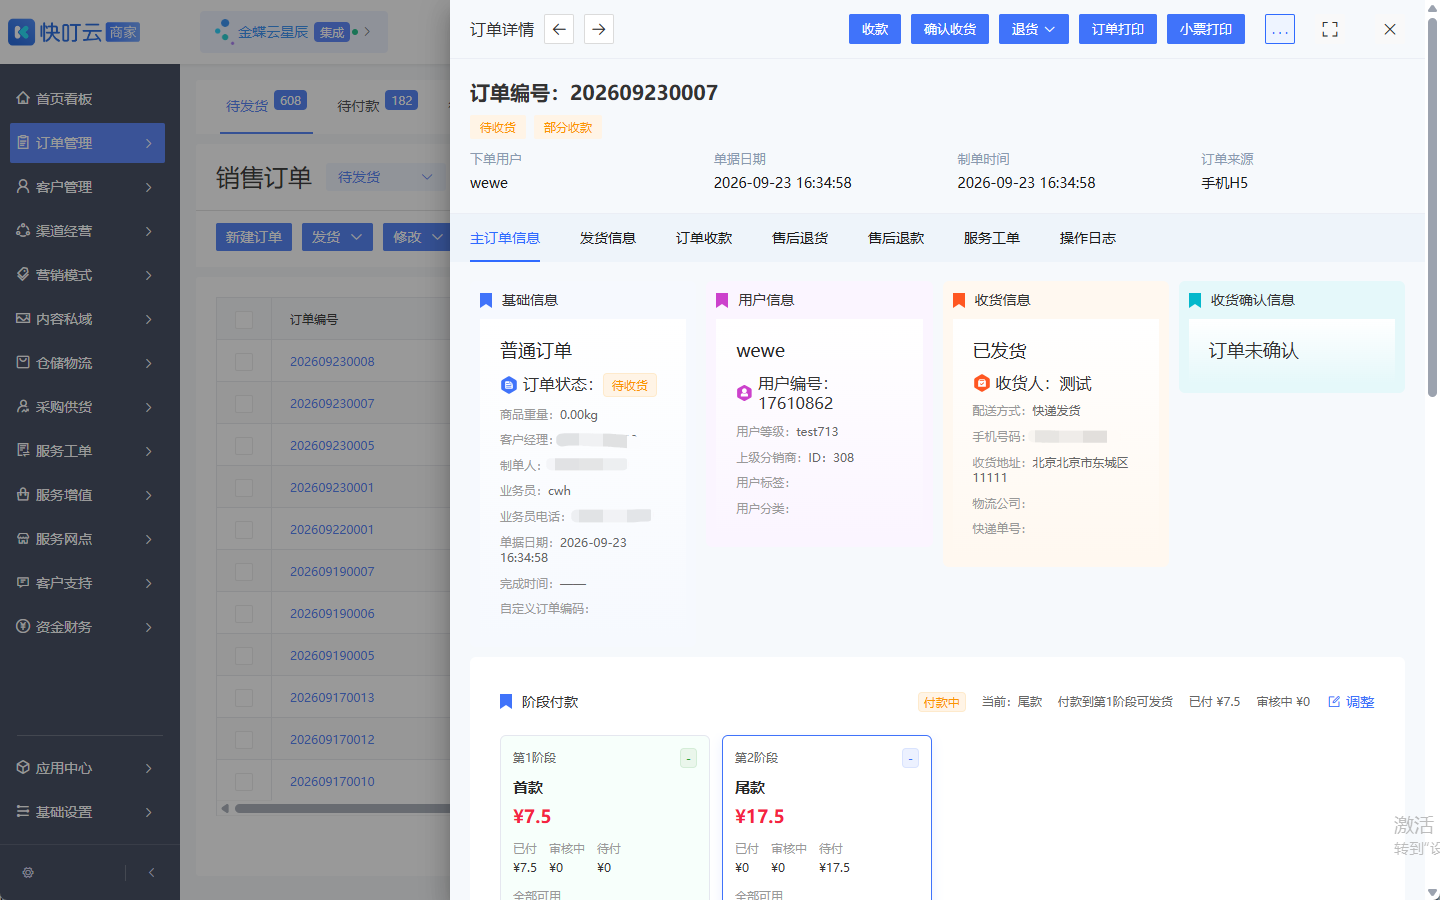Expand the 订单管理 menu chevron
1440x900 pixels.
tap(149, 143)
